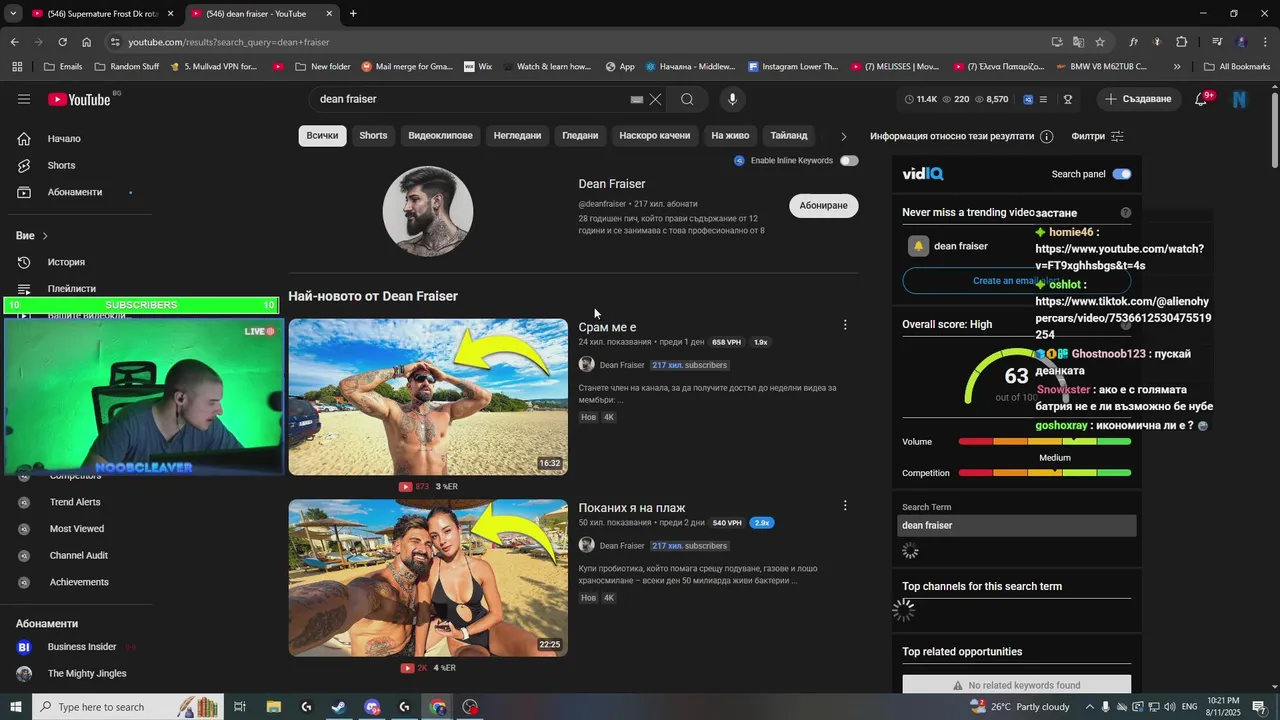Click beach thumbnail of 'Срам ме е'
1280x720 pixels.
tap(428, 397)
